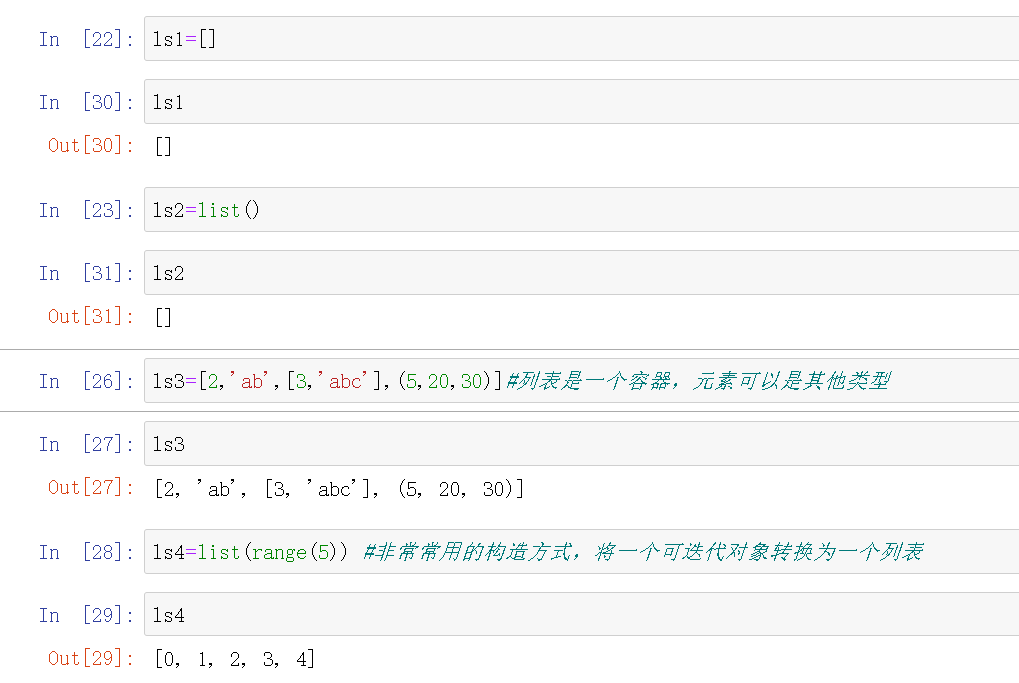The image size is (1019, 683).
Task: Click the Out[29] prompt label
Action: click(91, 659)
